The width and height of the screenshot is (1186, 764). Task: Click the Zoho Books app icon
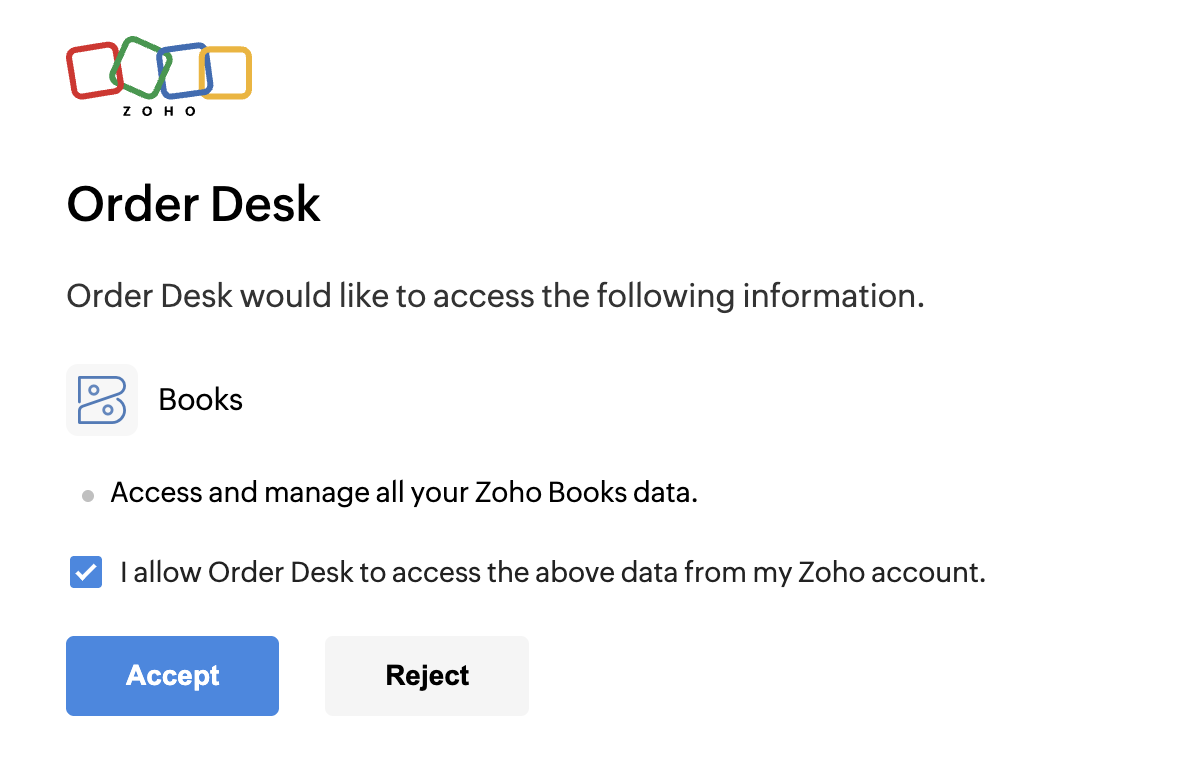(101, 400)
